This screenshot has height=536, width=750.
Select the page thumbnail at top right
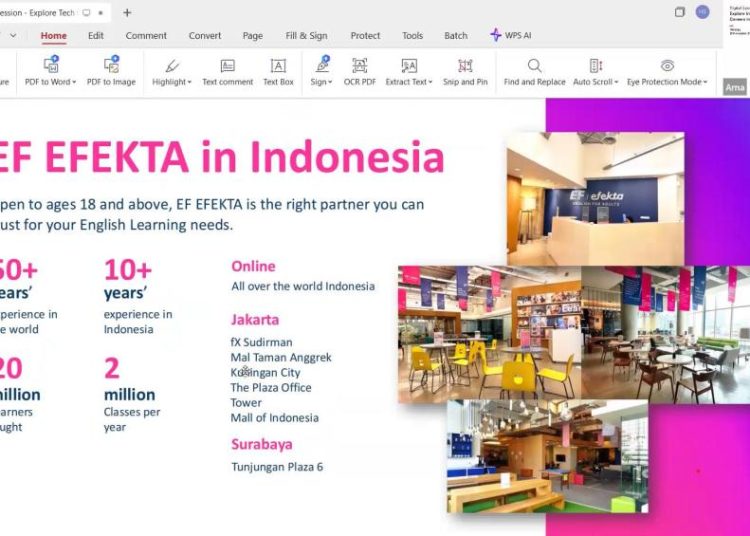coord(739,20)
